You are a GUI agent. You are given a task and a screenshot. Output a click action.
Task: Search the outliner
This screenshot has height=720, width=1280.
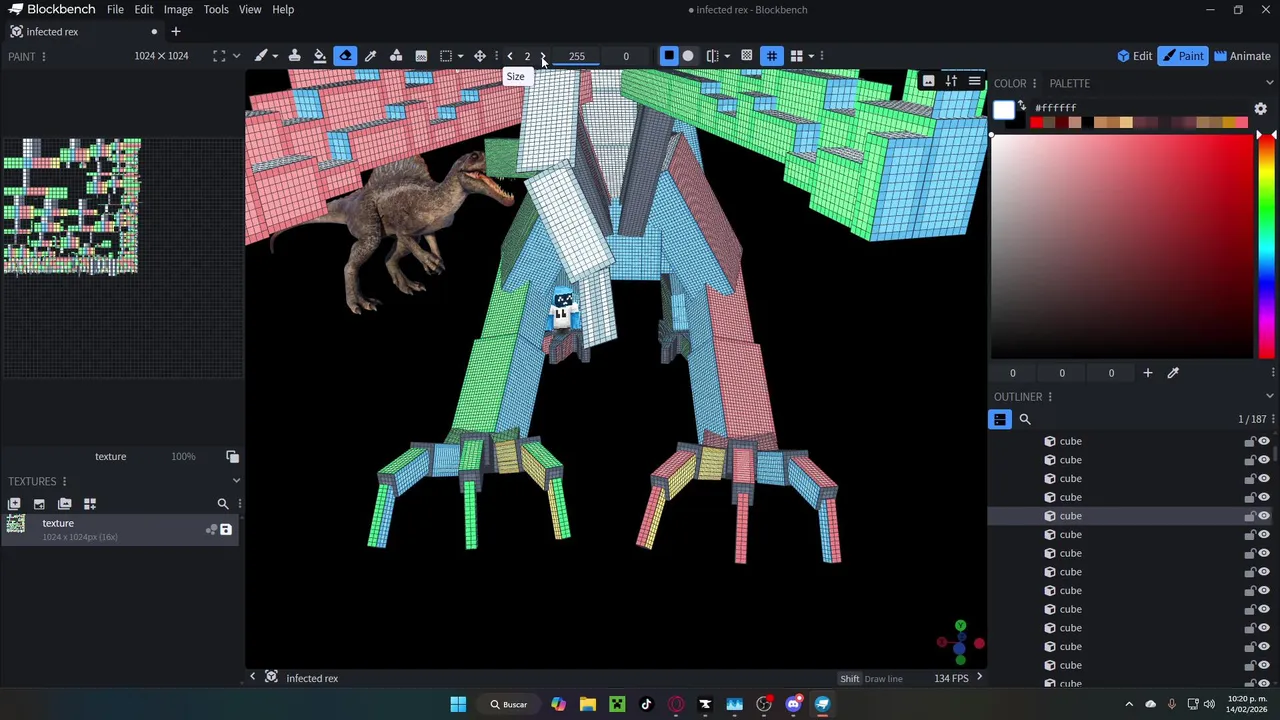1025,420
